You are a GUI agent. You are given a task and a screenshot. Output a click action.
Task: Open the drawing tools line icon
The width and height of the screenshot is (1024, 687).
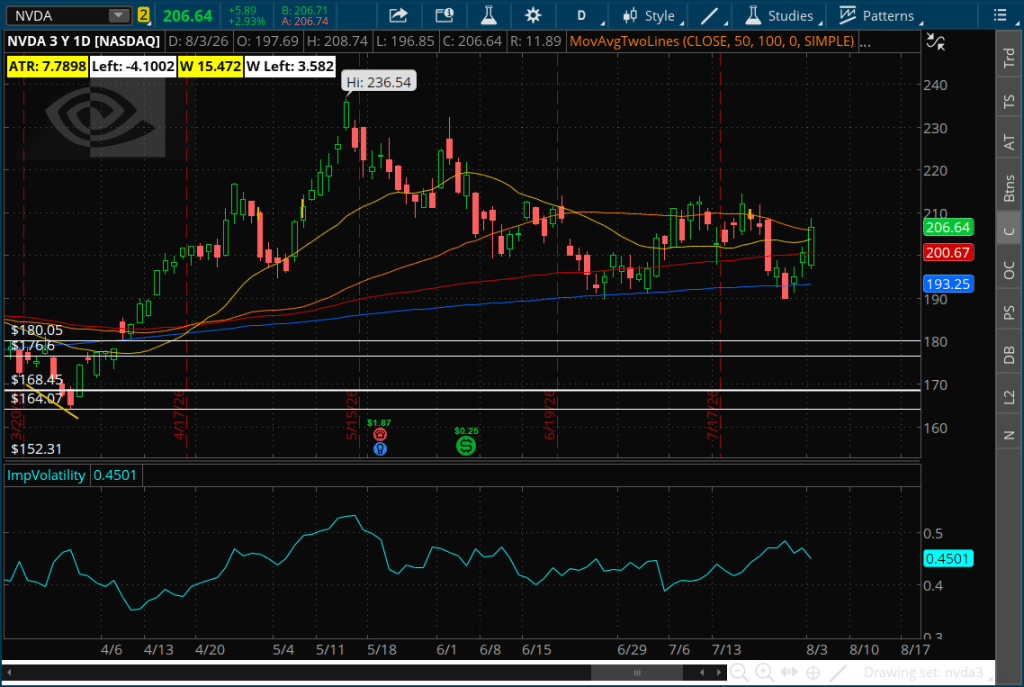710,15
